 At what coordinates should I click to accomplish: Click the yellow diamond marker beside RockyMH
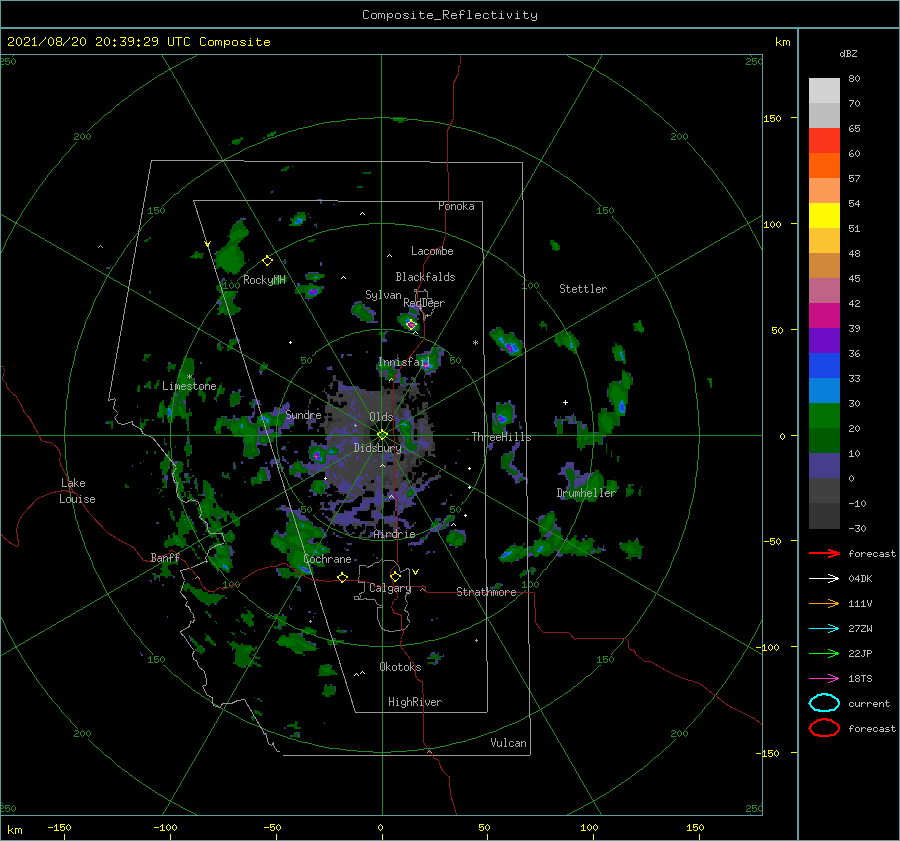click(267, 261)
